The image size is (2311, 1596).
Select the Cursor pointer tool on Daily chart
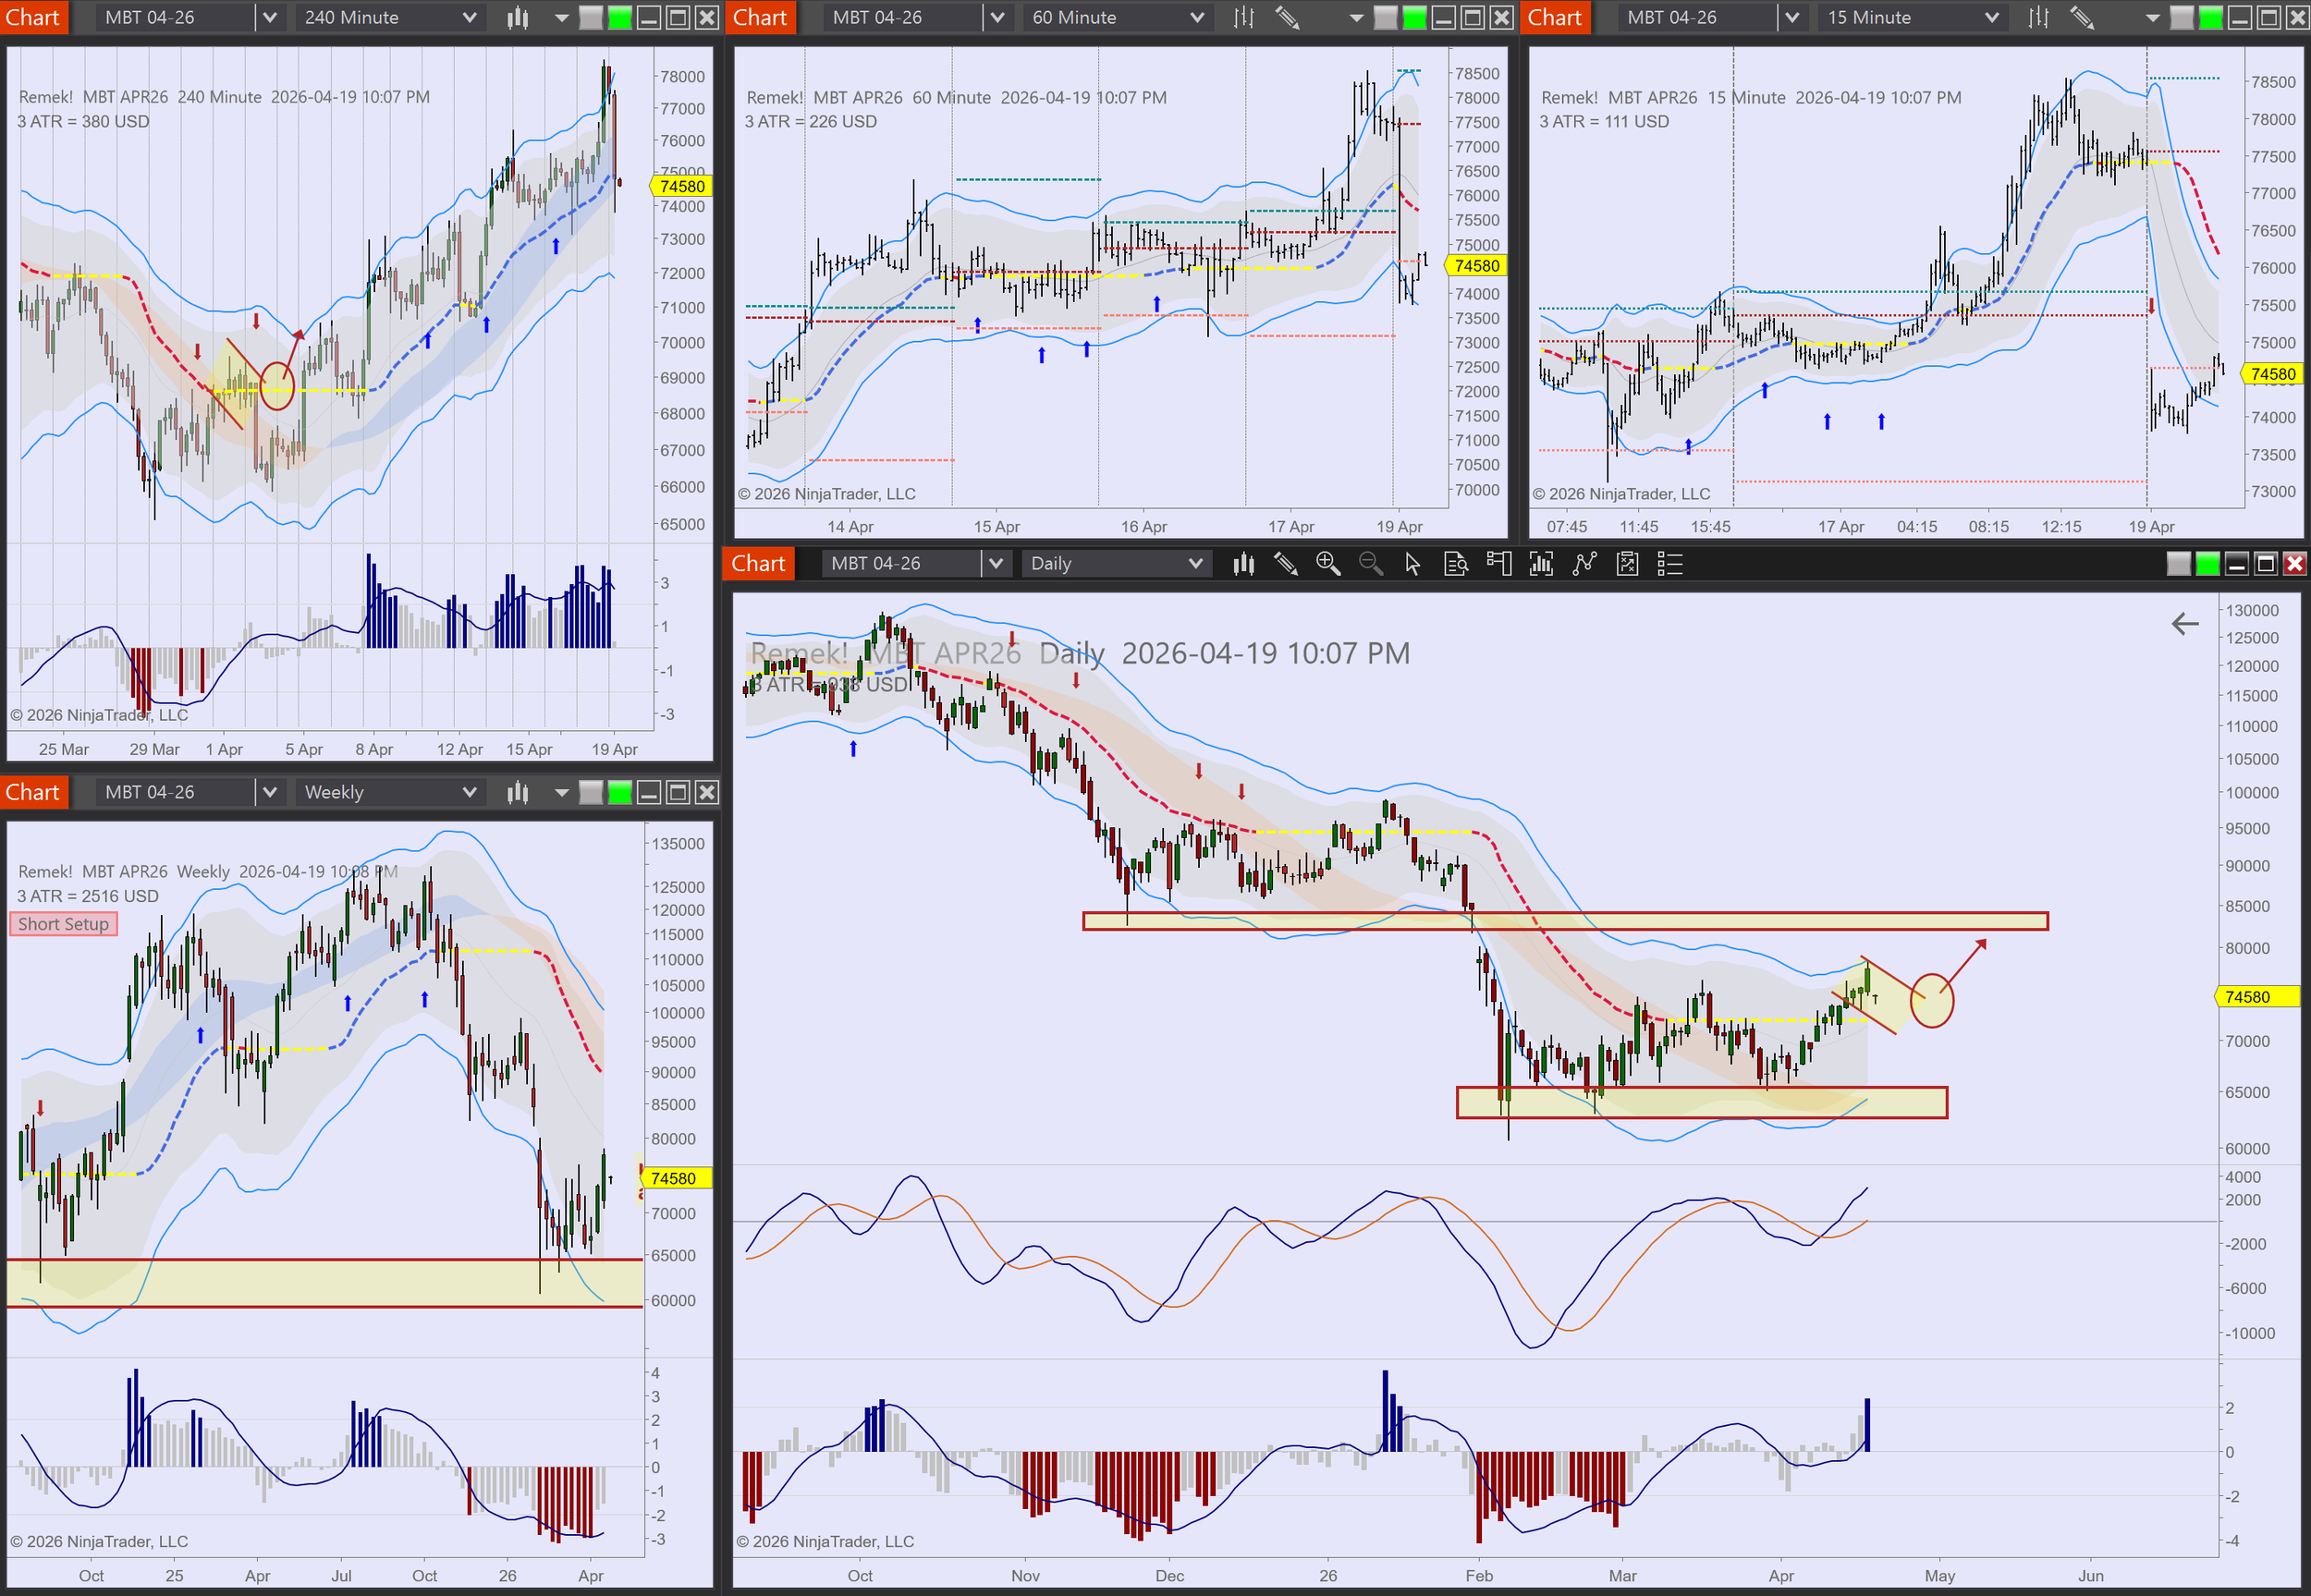tap(1412, 564)
